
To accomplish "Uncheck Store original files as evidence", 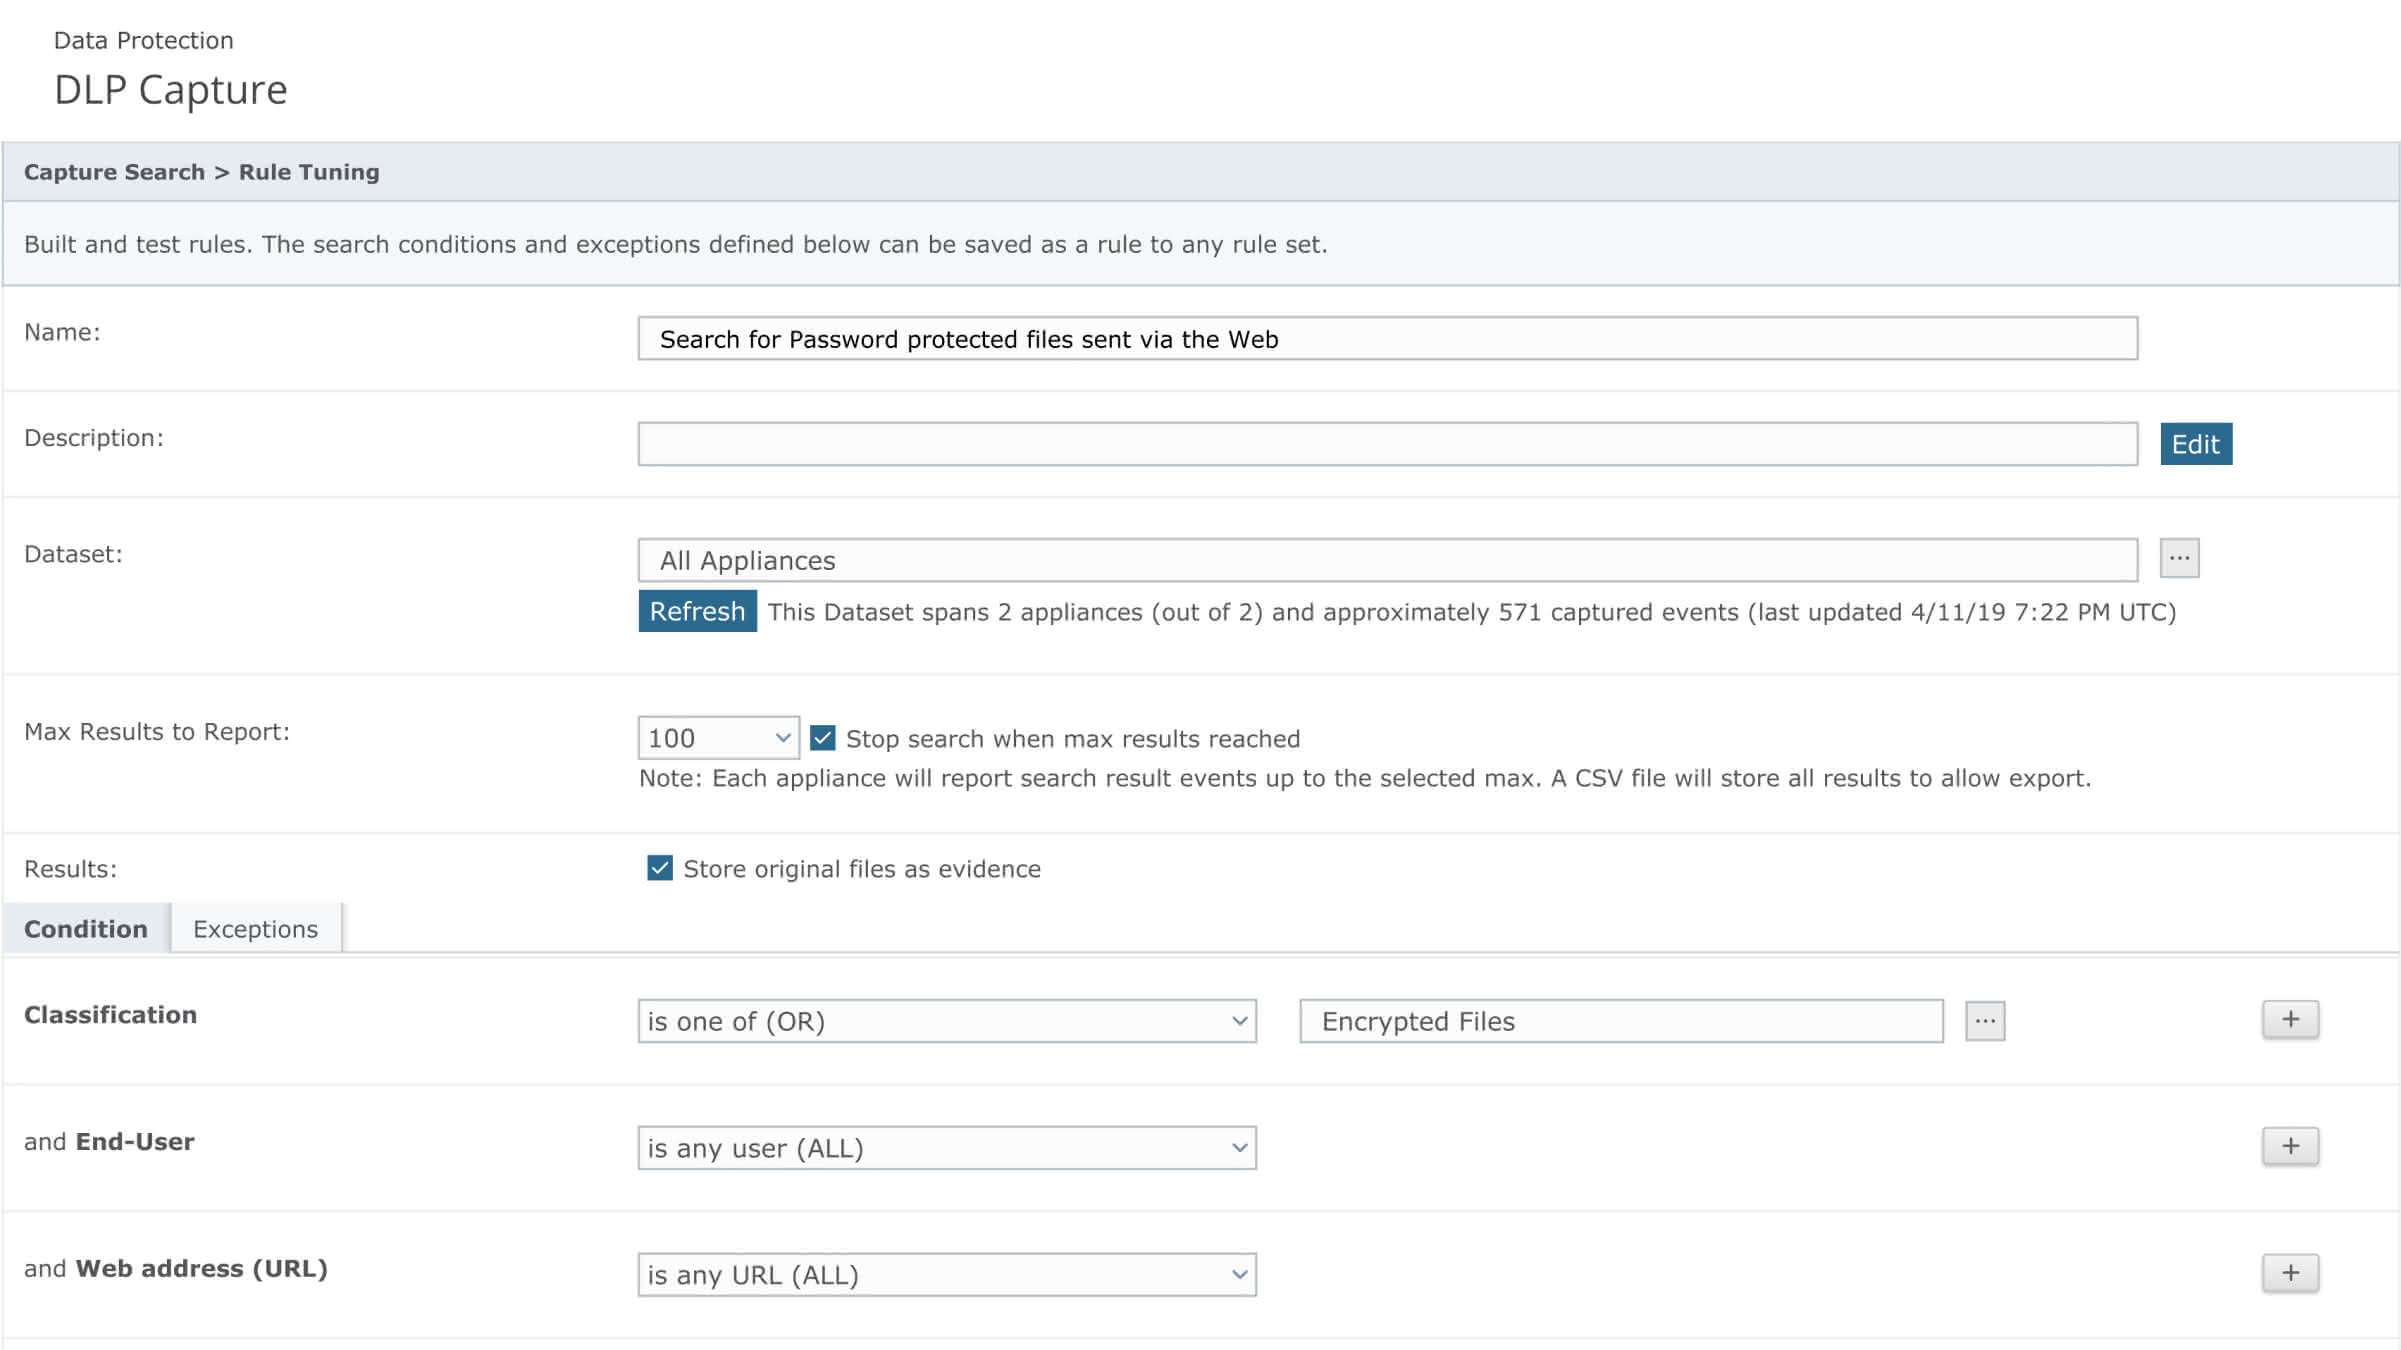I will [659, 868].
